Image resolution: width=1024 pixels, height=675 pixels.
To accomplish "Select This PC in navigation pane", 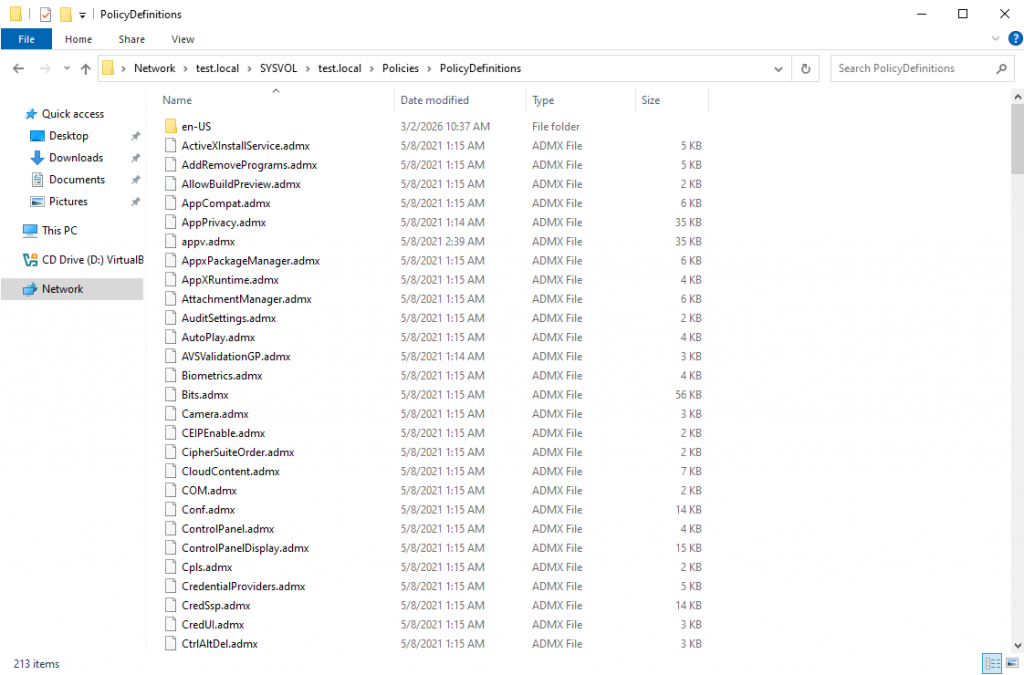I will (x=59, y=230).
